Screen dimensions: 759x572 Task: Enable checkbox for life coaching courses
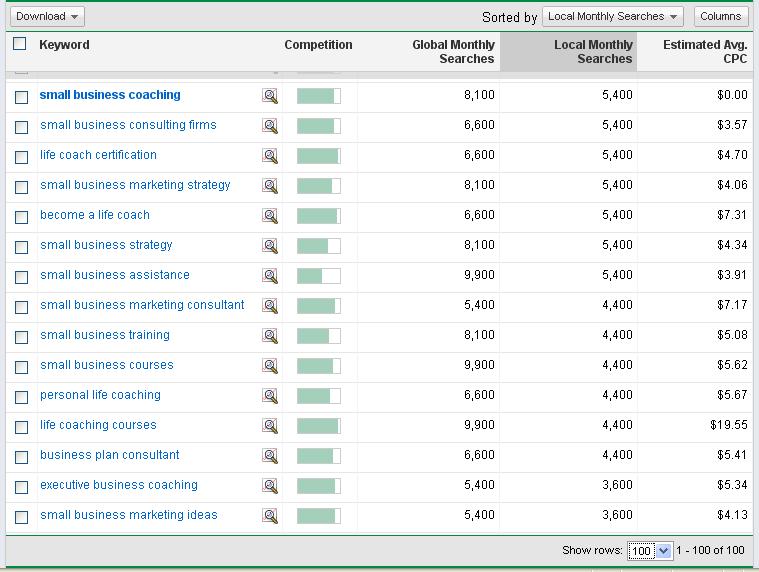pyautogui.click(x=21, y=427)
